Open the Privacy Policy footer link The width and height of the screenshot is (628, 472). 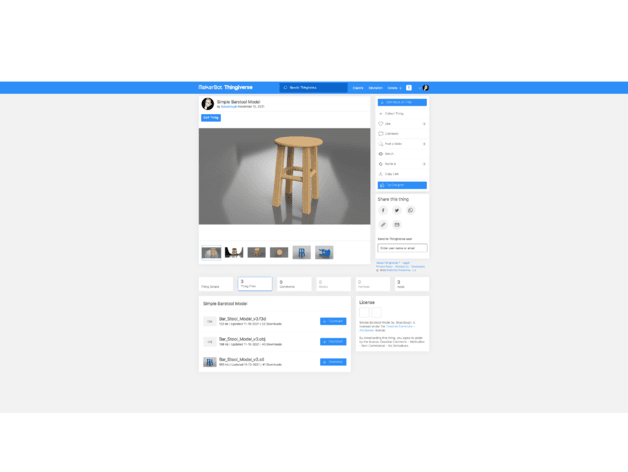point(384,266)
